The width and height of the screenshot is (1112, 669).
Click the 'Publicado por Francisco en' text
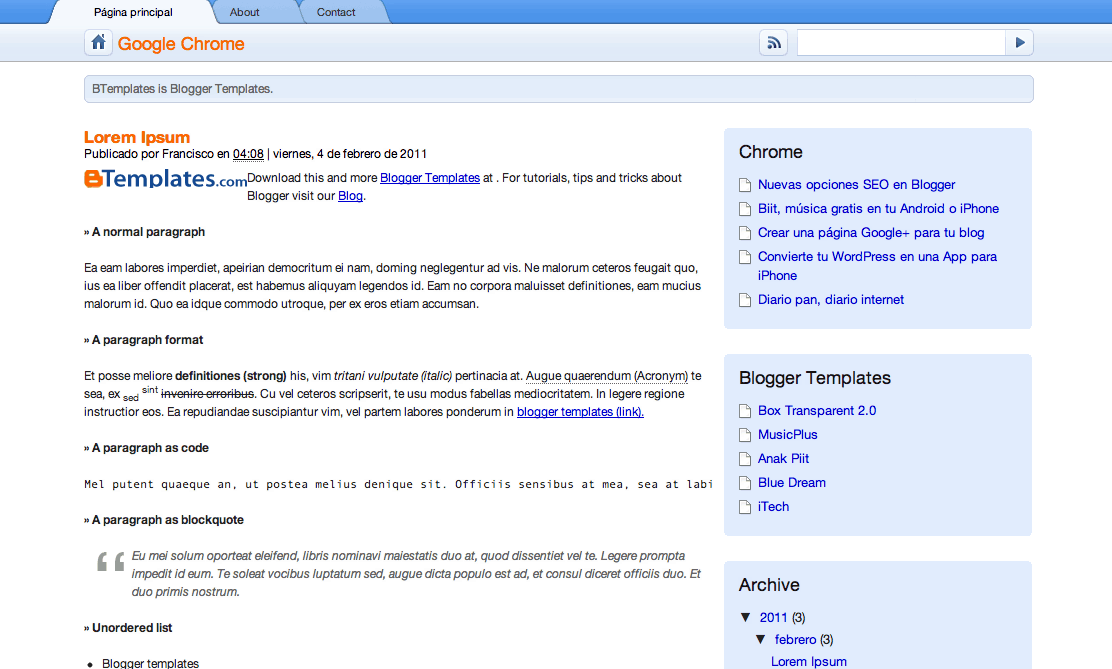click(157, 154)
